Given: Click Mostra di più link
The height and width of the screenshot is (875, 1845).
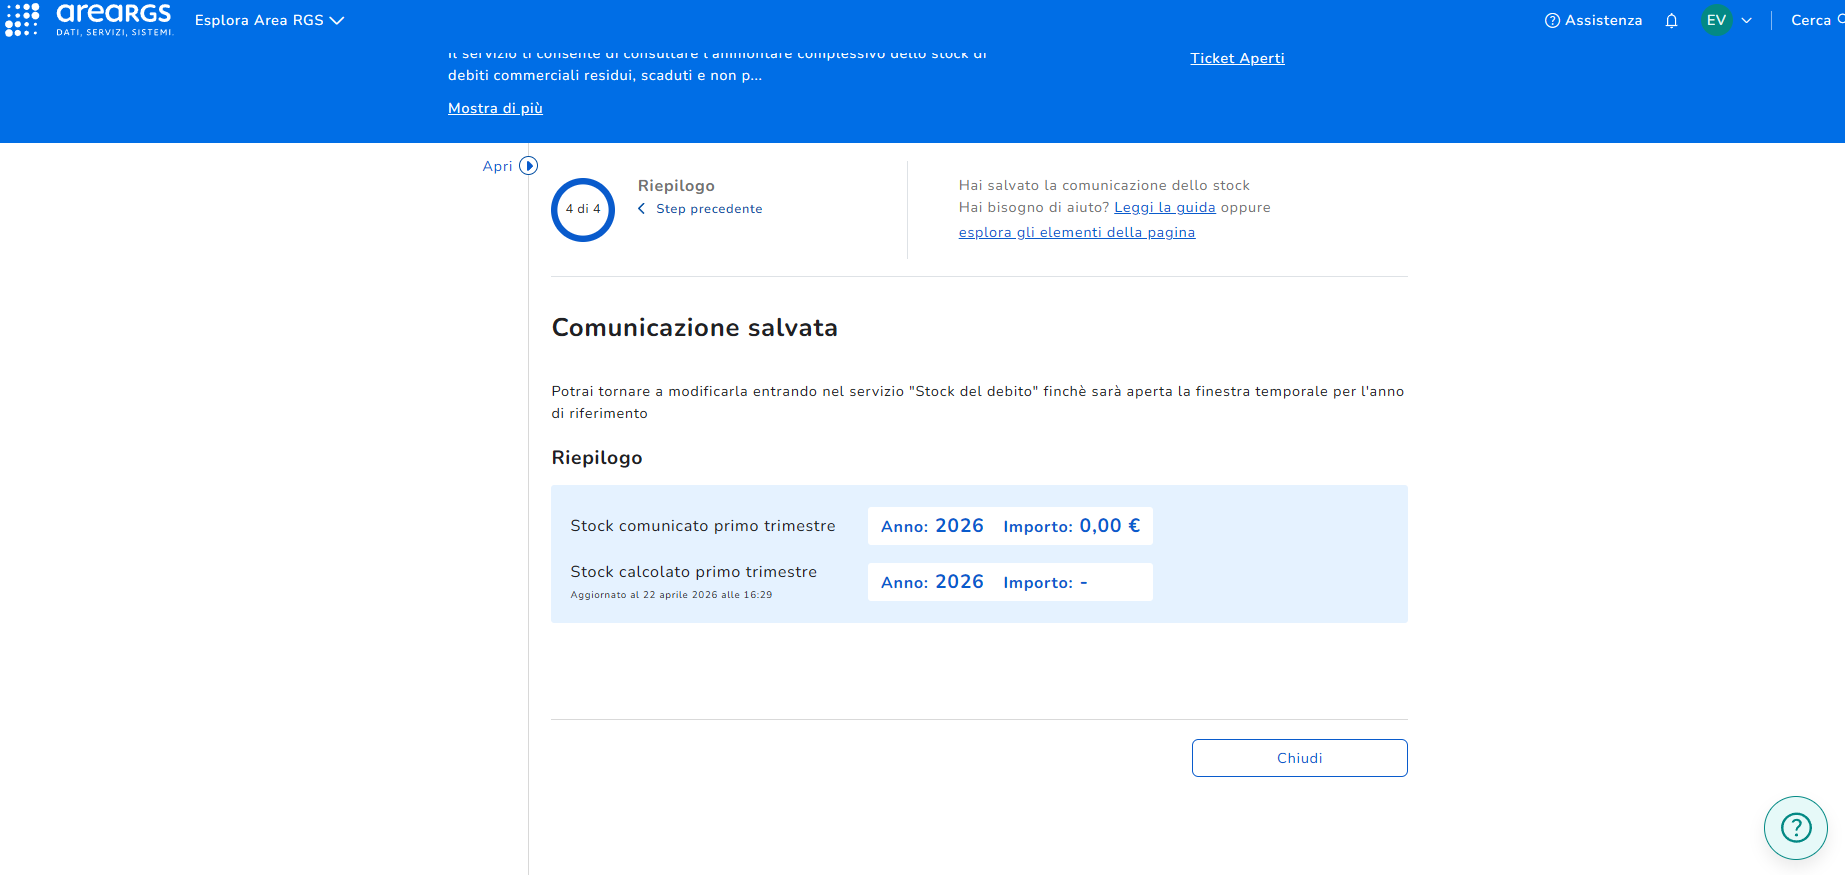Looking at the screenshot, I should (x=495, y=108).
